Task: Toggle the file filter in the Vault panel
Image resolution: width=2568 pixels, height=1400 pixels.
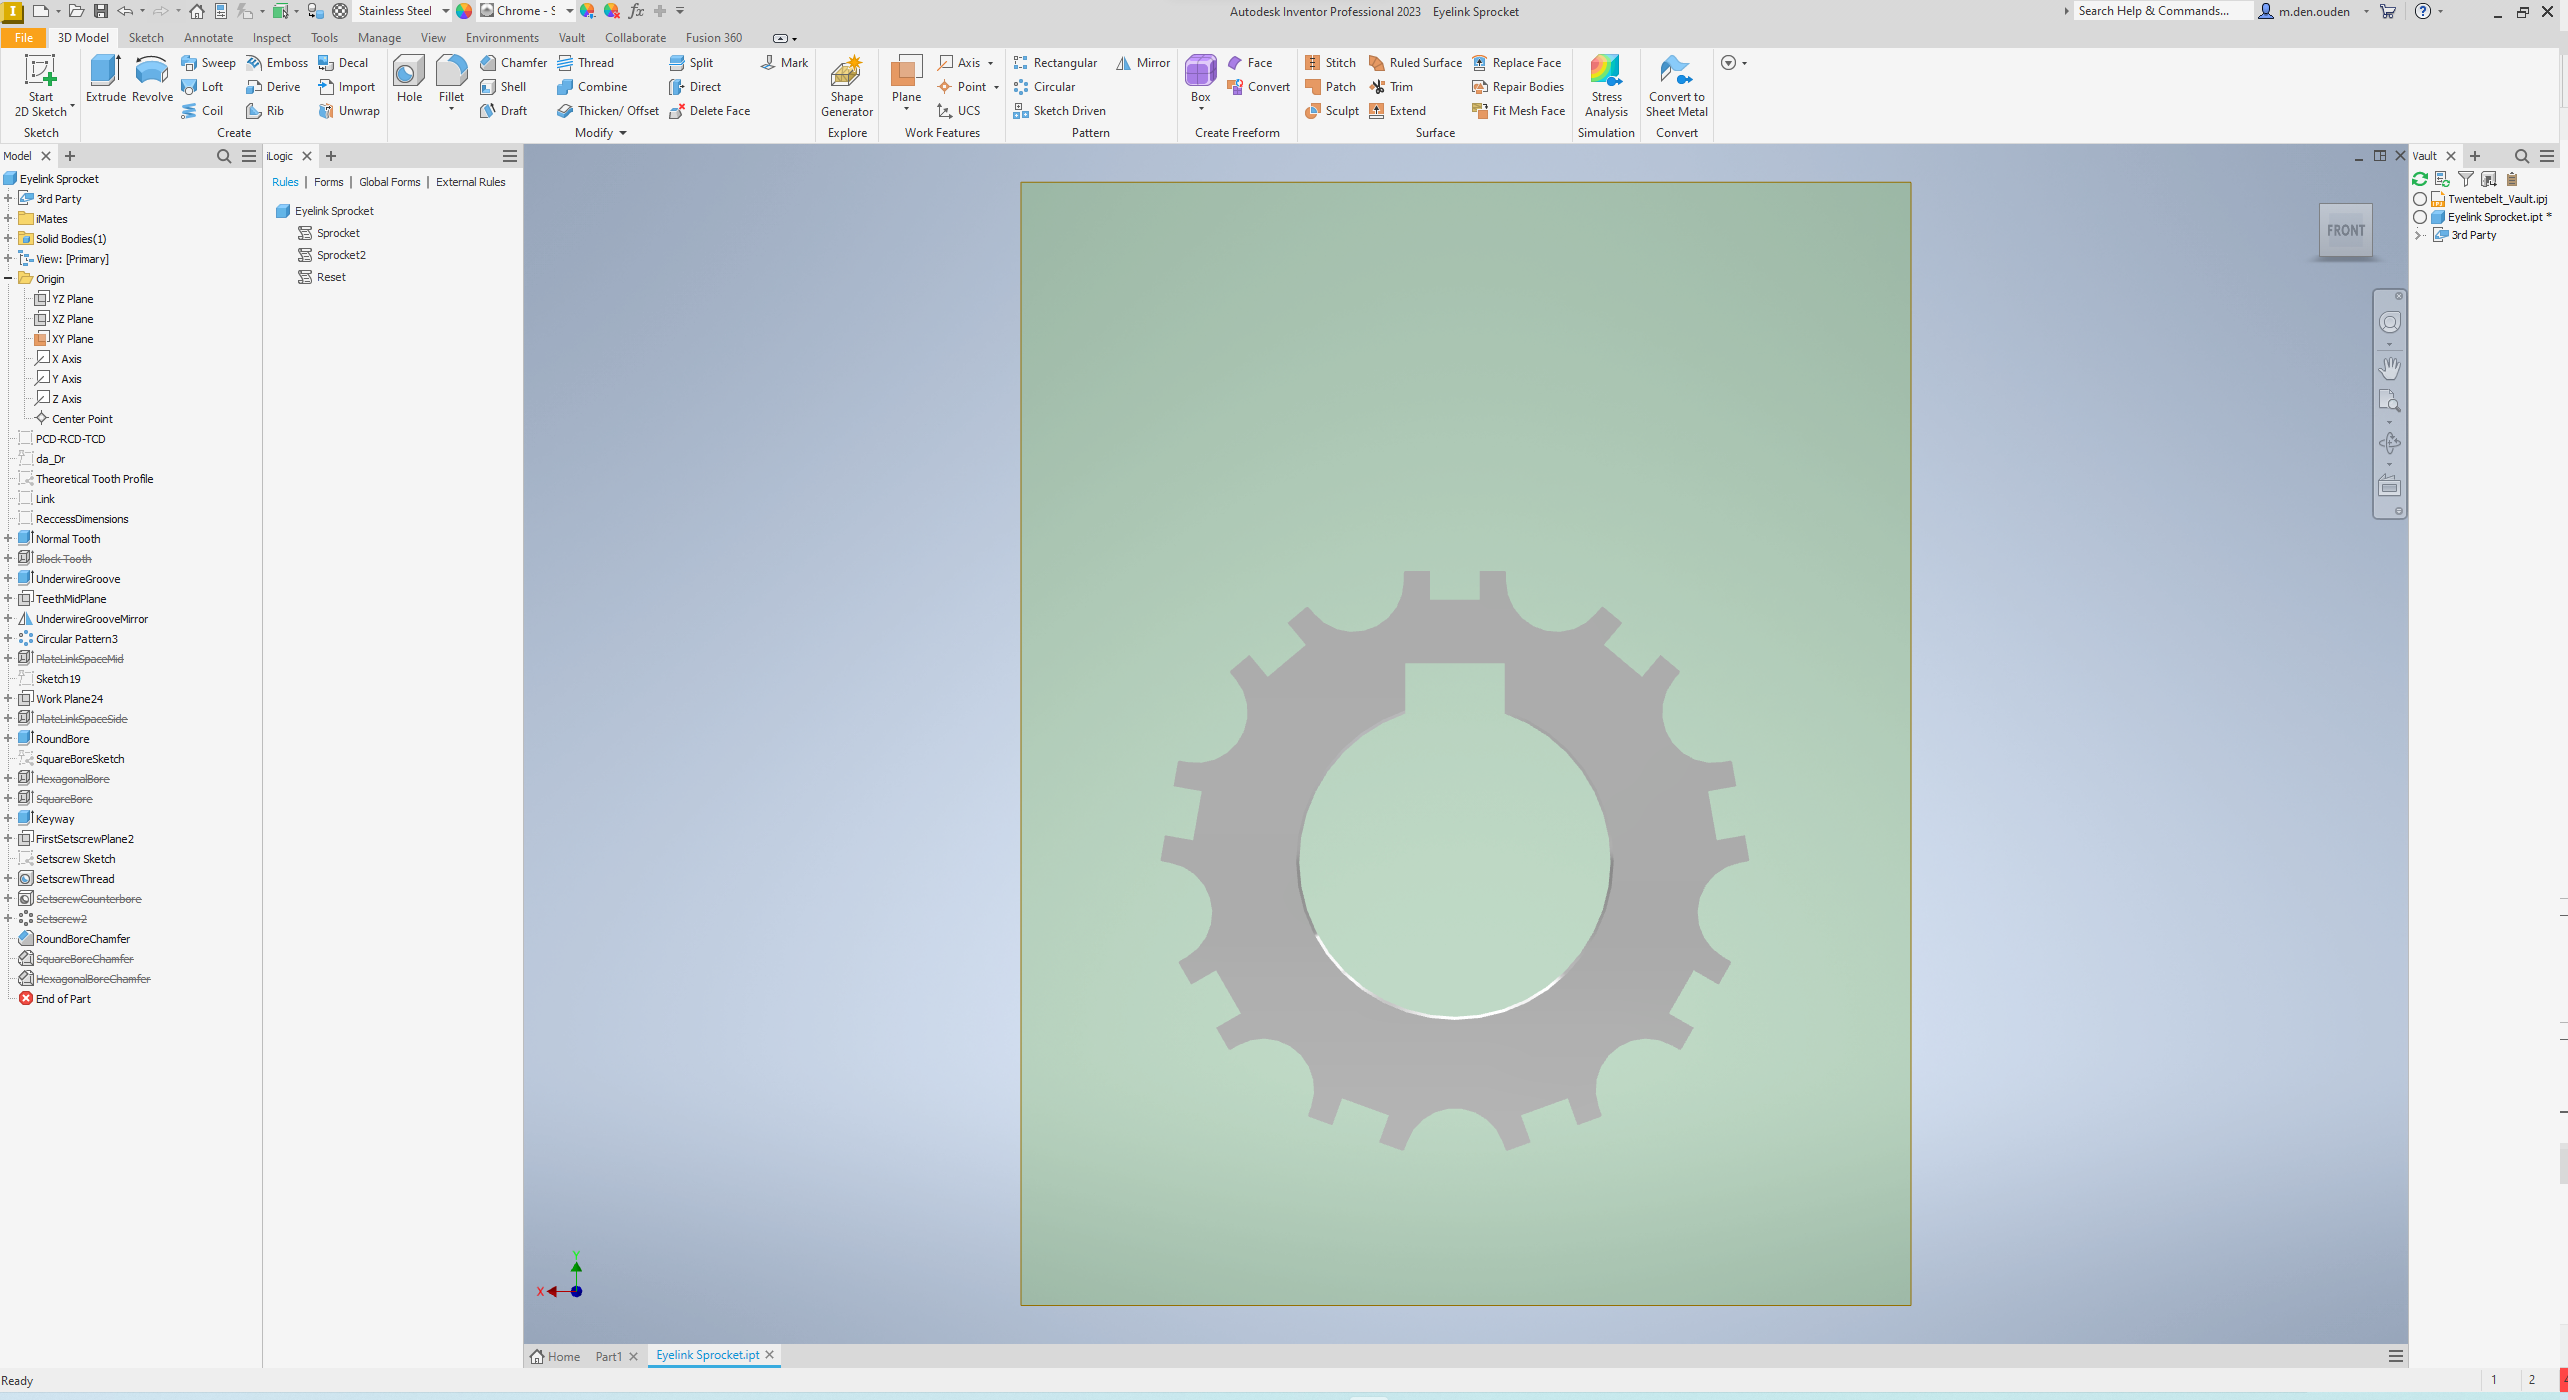Action: [2467, 179]
